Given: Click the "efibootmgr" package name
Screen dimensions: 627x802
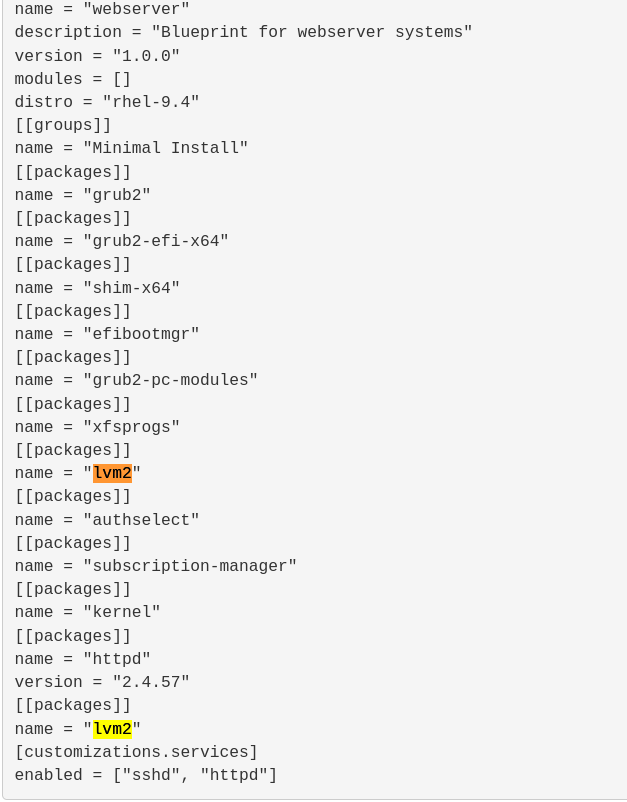Looking at the screenshot, I should 141,334.
